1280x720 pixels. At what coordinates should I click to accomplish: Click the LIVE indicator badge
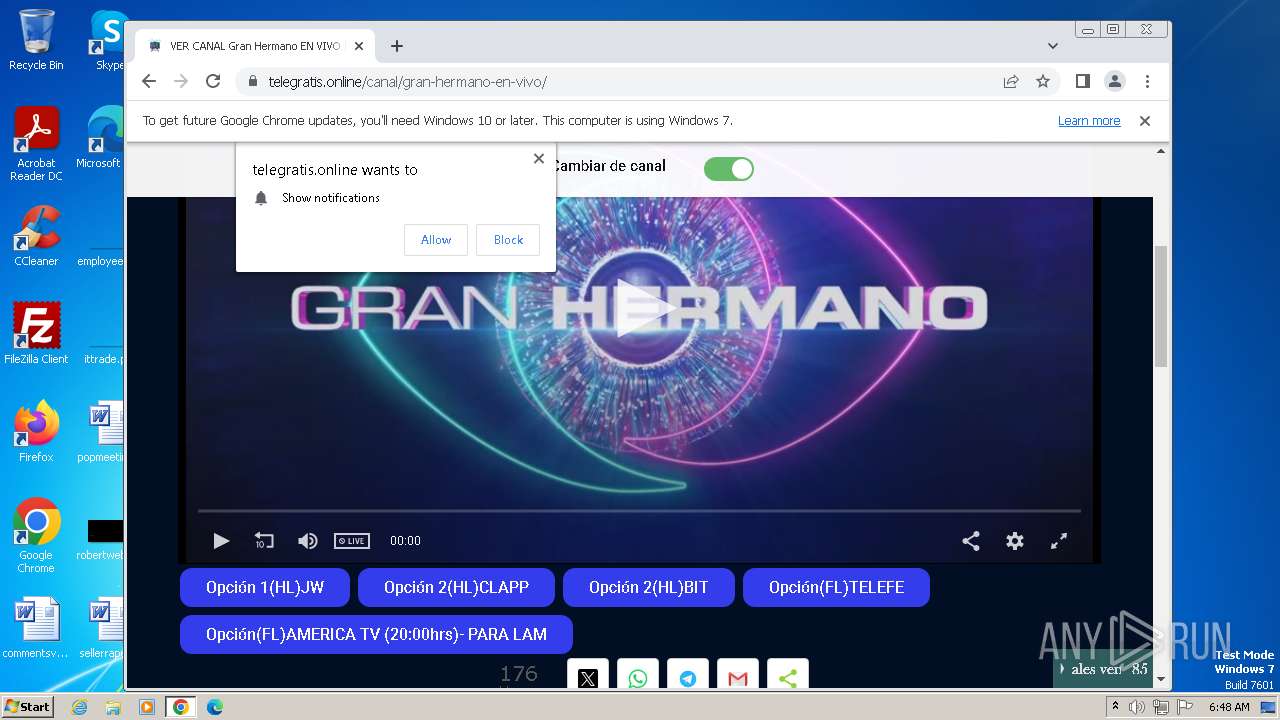coord(352,541)
